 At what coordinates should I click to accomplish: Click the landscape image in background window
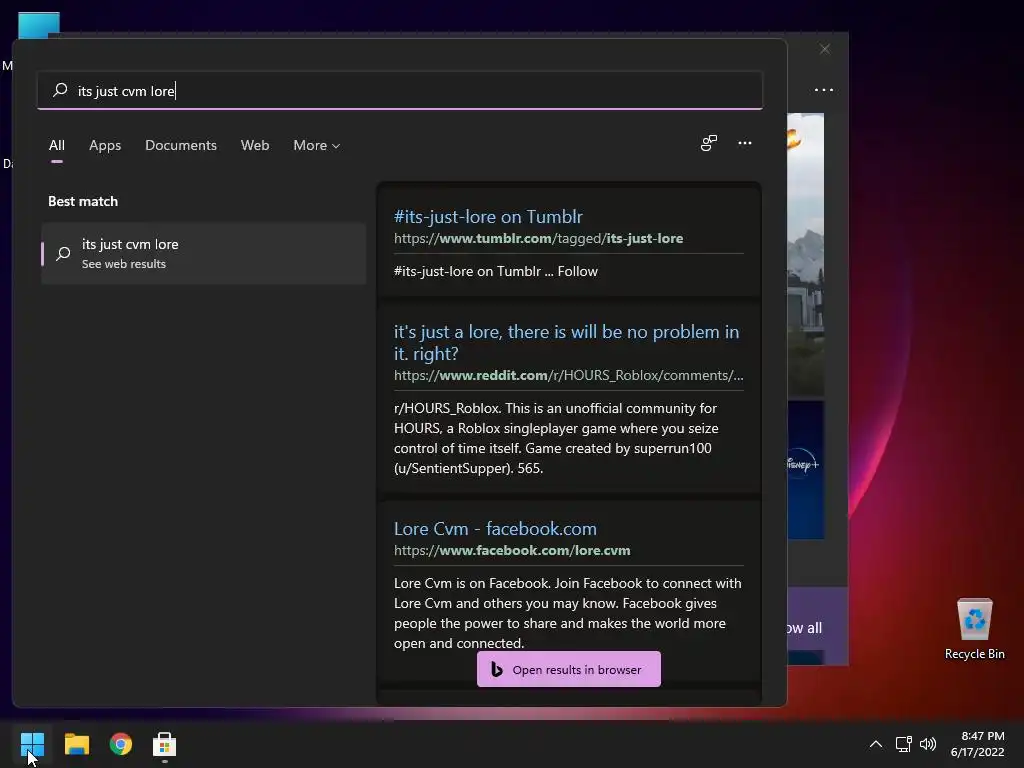click(x=805, y=255)
